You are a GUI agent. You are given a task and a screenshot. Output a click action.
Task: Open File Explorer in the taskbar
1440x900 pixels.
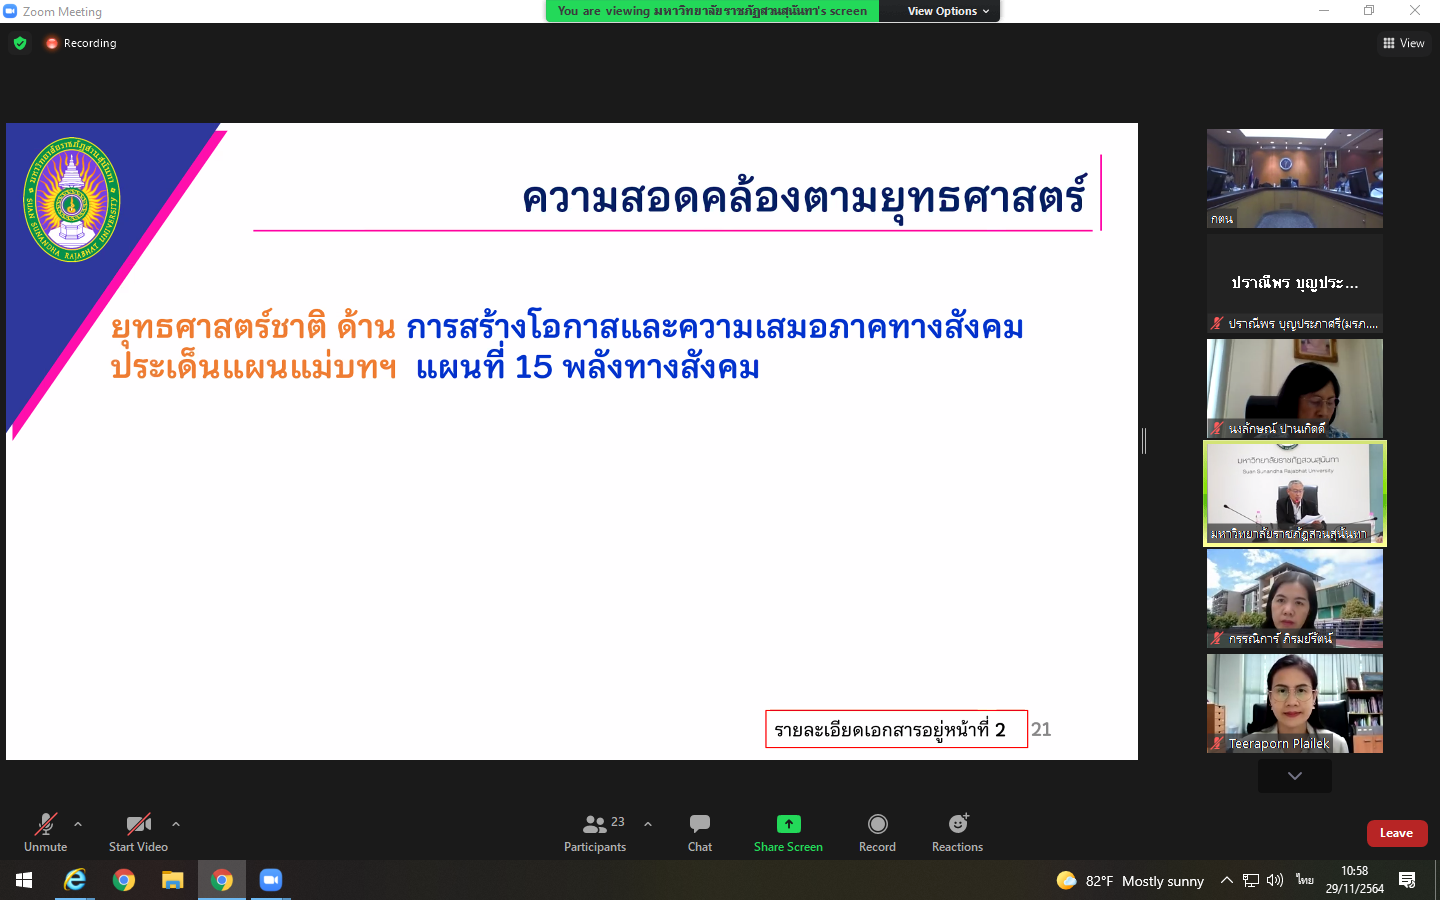tap(173, 880)
